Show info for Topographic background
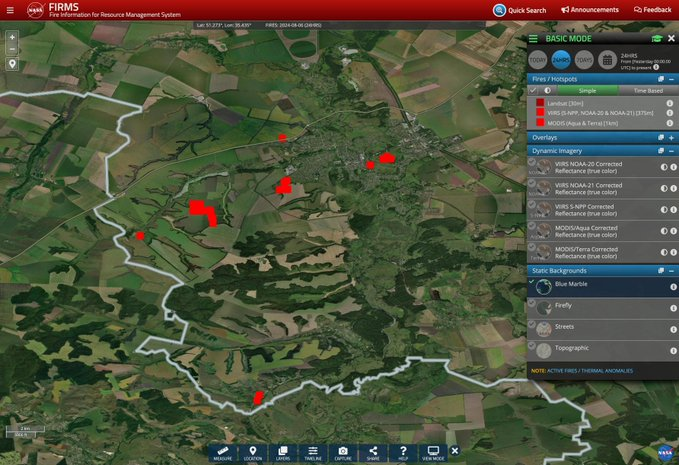The width and height of the screenshot is (679, 465). click(673, 351)
